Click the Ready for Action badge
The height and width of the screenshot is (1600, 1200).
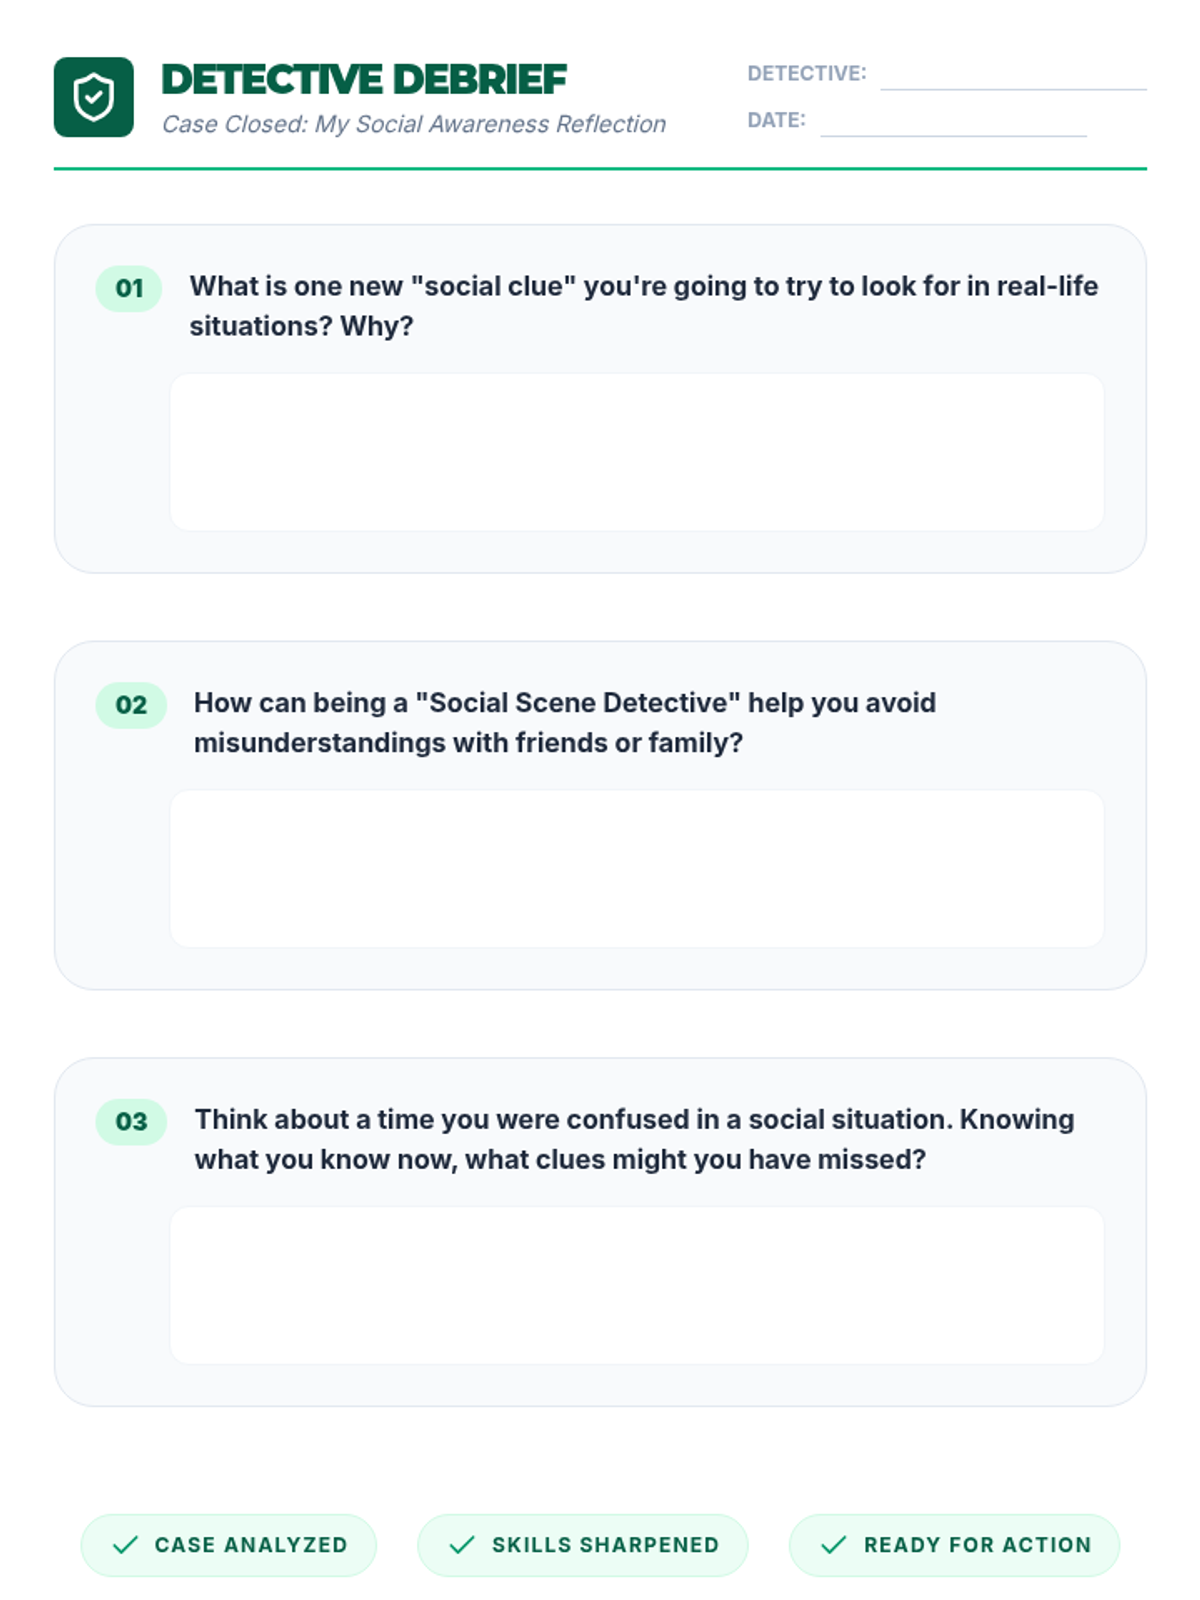click(x=954, y=1545)
